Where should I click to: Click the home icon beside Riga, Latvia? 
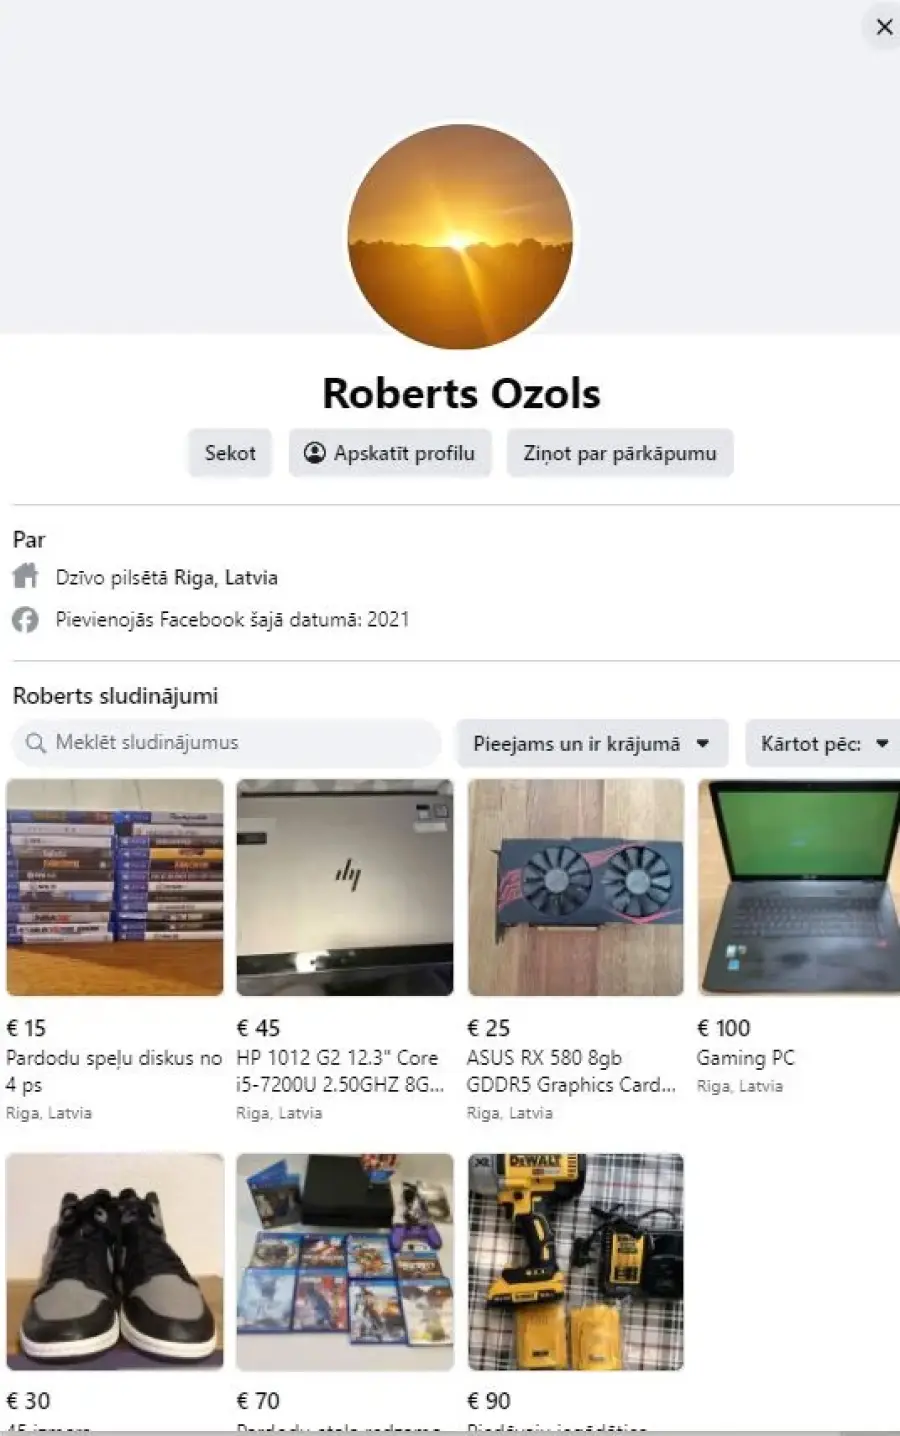tap(25, 576)
